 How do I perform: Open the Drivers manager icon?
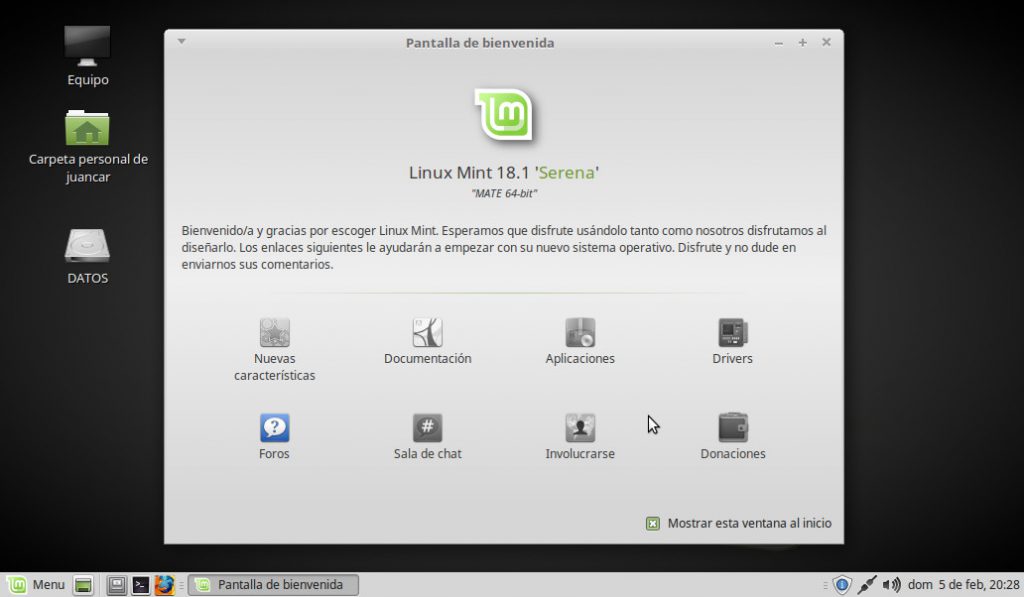pyautogui.click(x=733, y=333)
